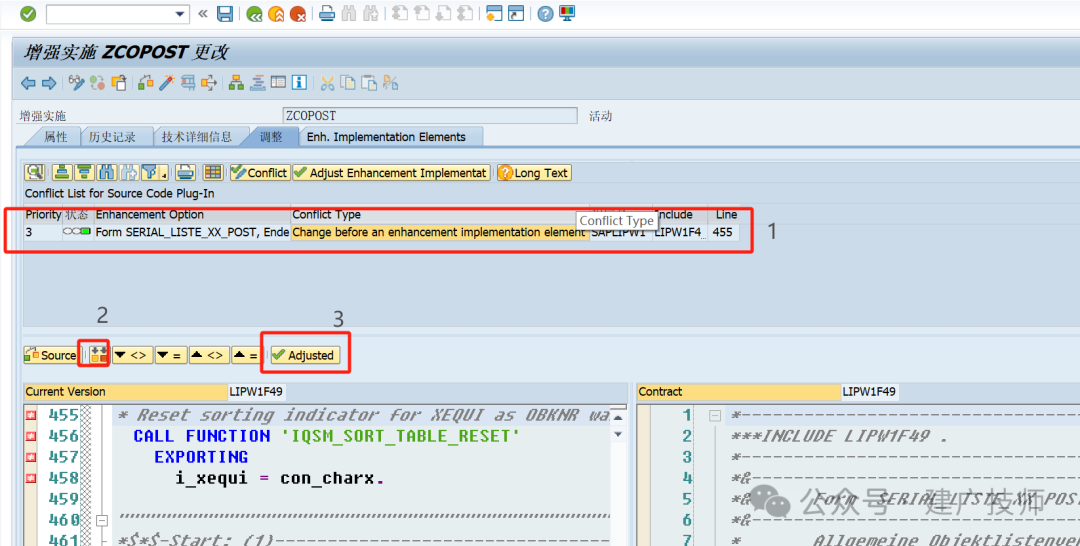Open the blue Help question mark icon
This screenshot has height=546, width=1080.
[546, 14]
